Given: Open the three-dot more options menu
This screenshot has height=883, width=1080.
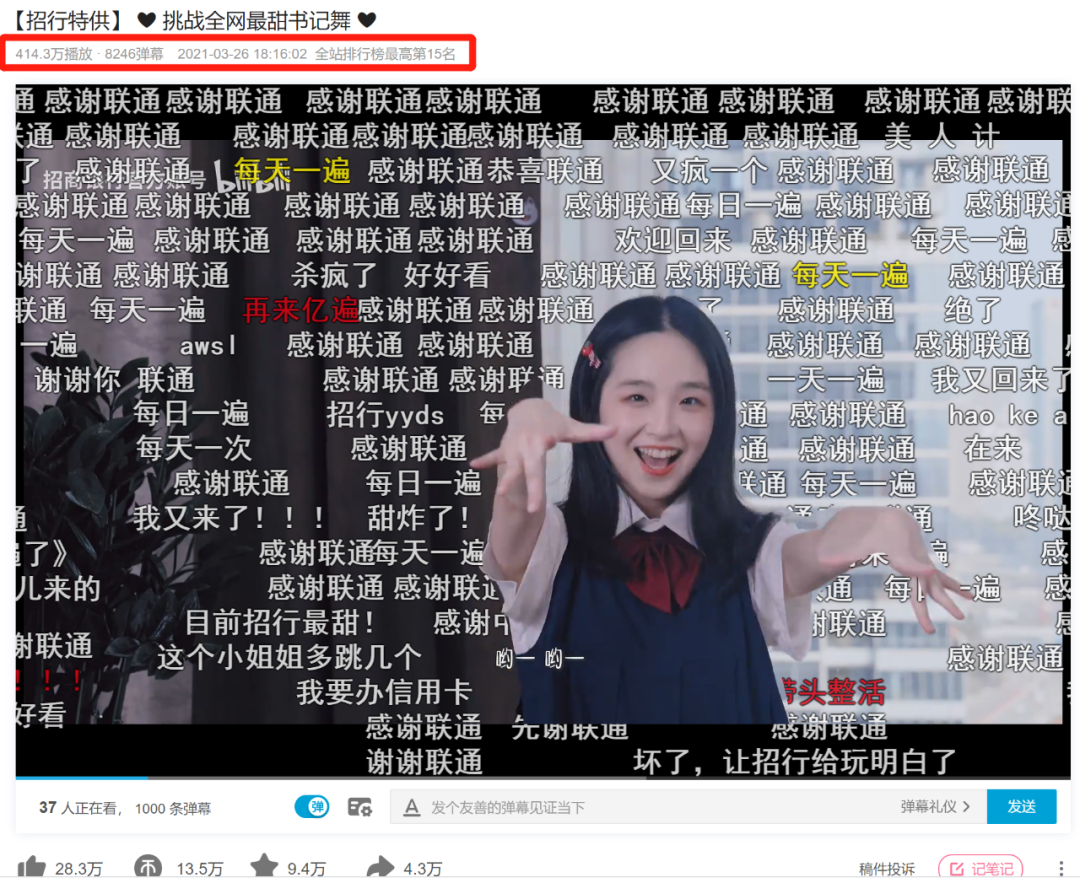Looking at the screenshot, I should click(x=1061, y=868).
